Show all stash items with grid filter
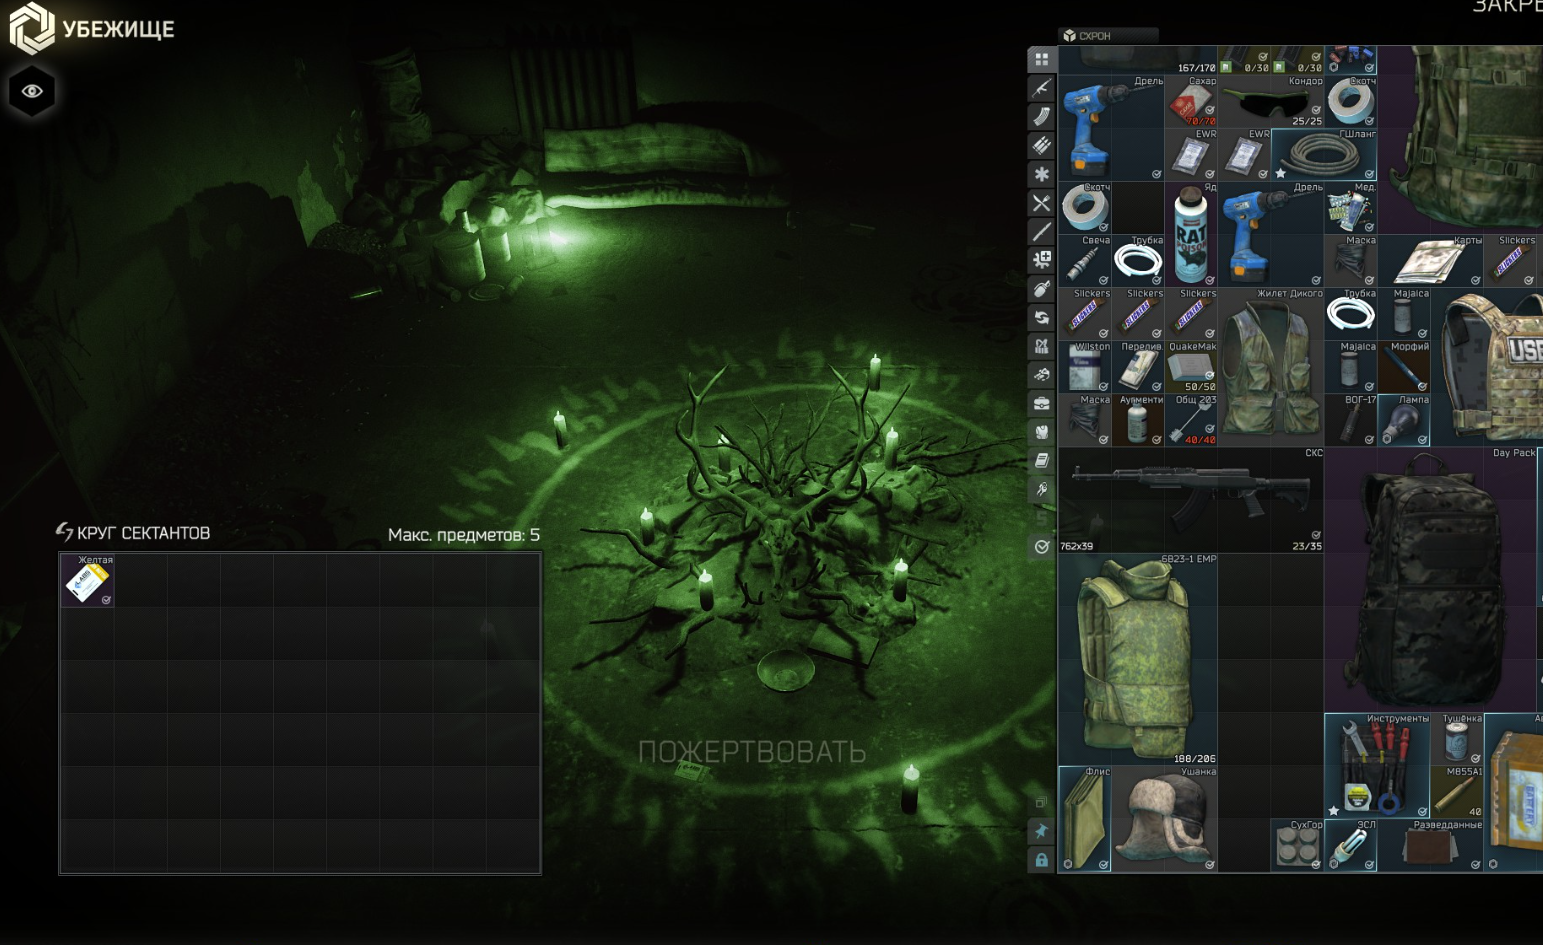This screenshot has width=1543, height=945. 1042,60
